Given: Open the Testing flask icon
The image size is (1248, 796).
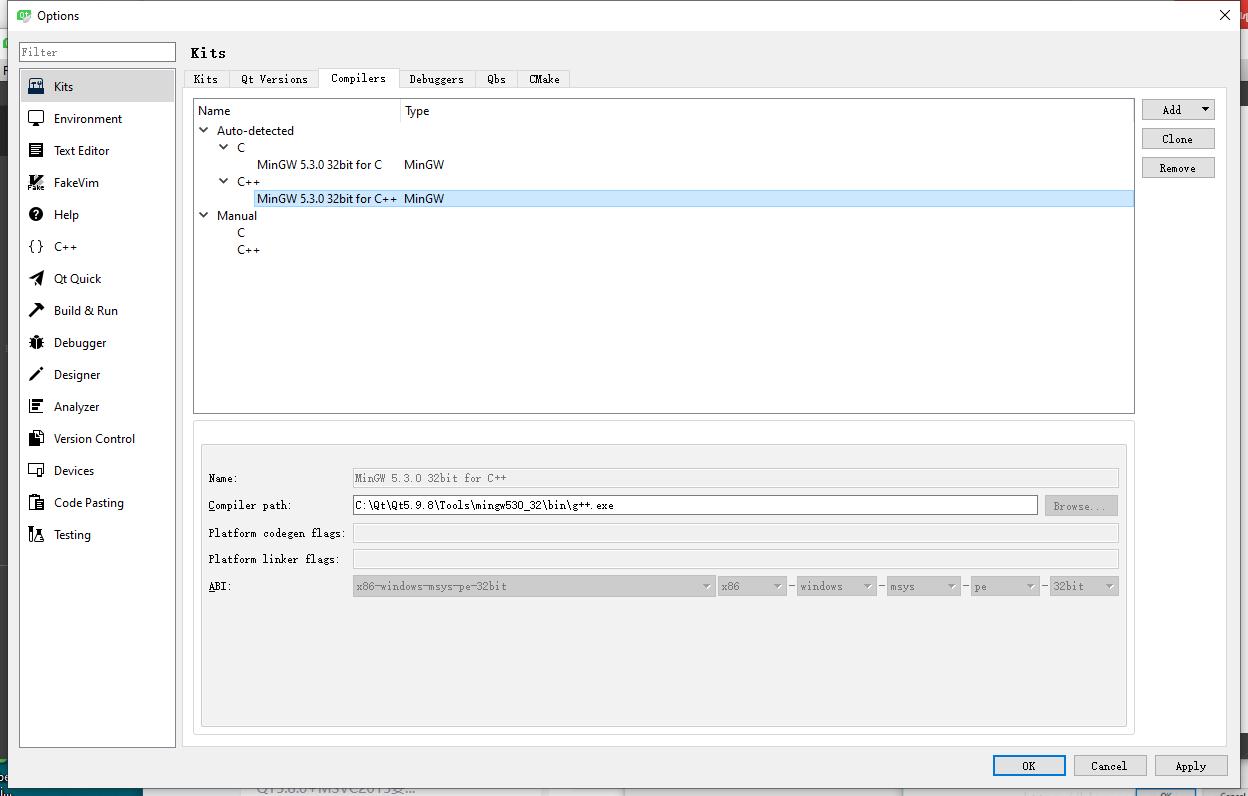Looking at the screenshot, I should click(x=37, y=535).
